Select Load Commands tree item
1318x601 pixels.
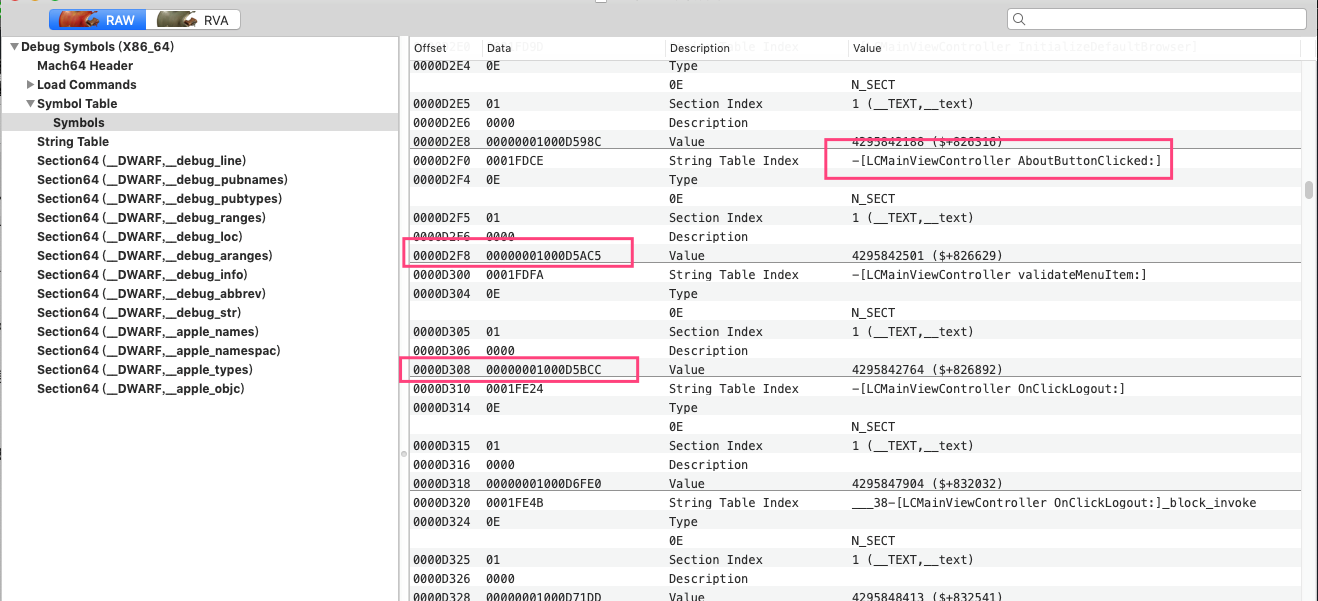[x=87, y=85]
